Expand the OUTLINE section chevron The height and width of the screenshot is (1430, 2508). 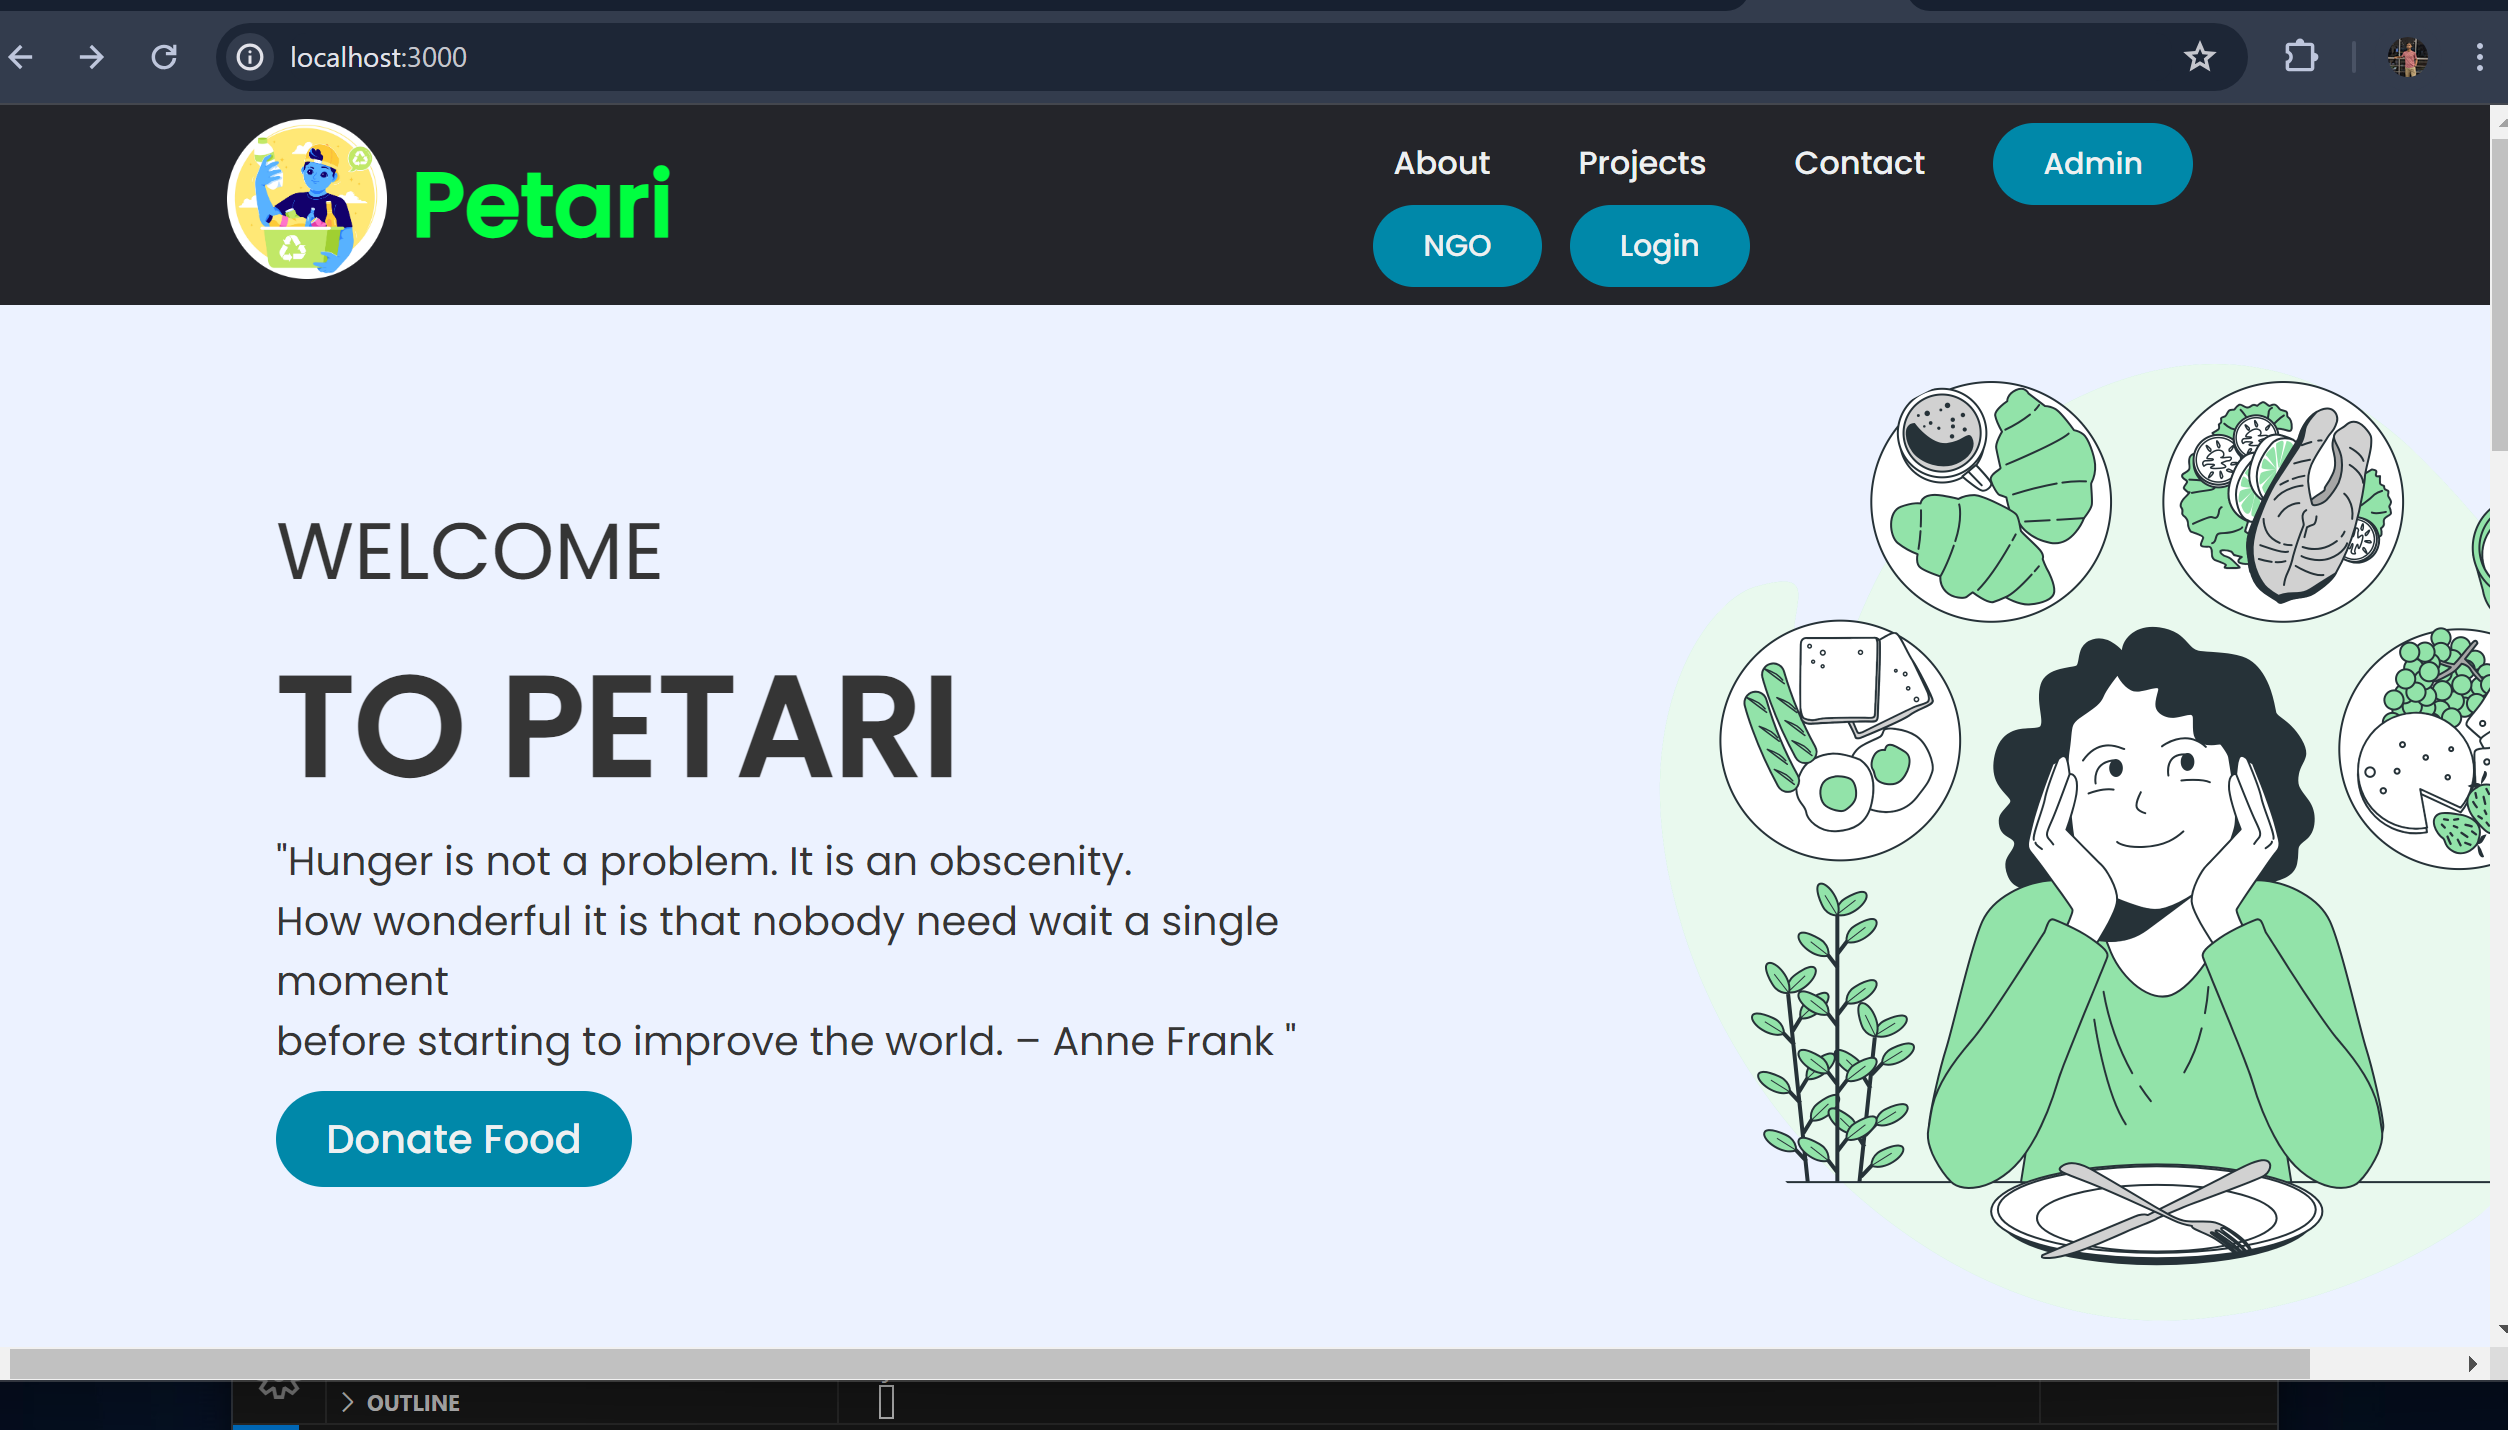pyautogui.click(x=347, y=1402)
